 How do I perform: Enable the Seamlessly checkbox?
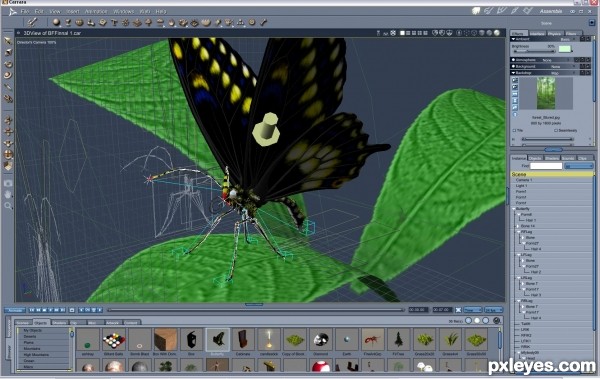556,131
